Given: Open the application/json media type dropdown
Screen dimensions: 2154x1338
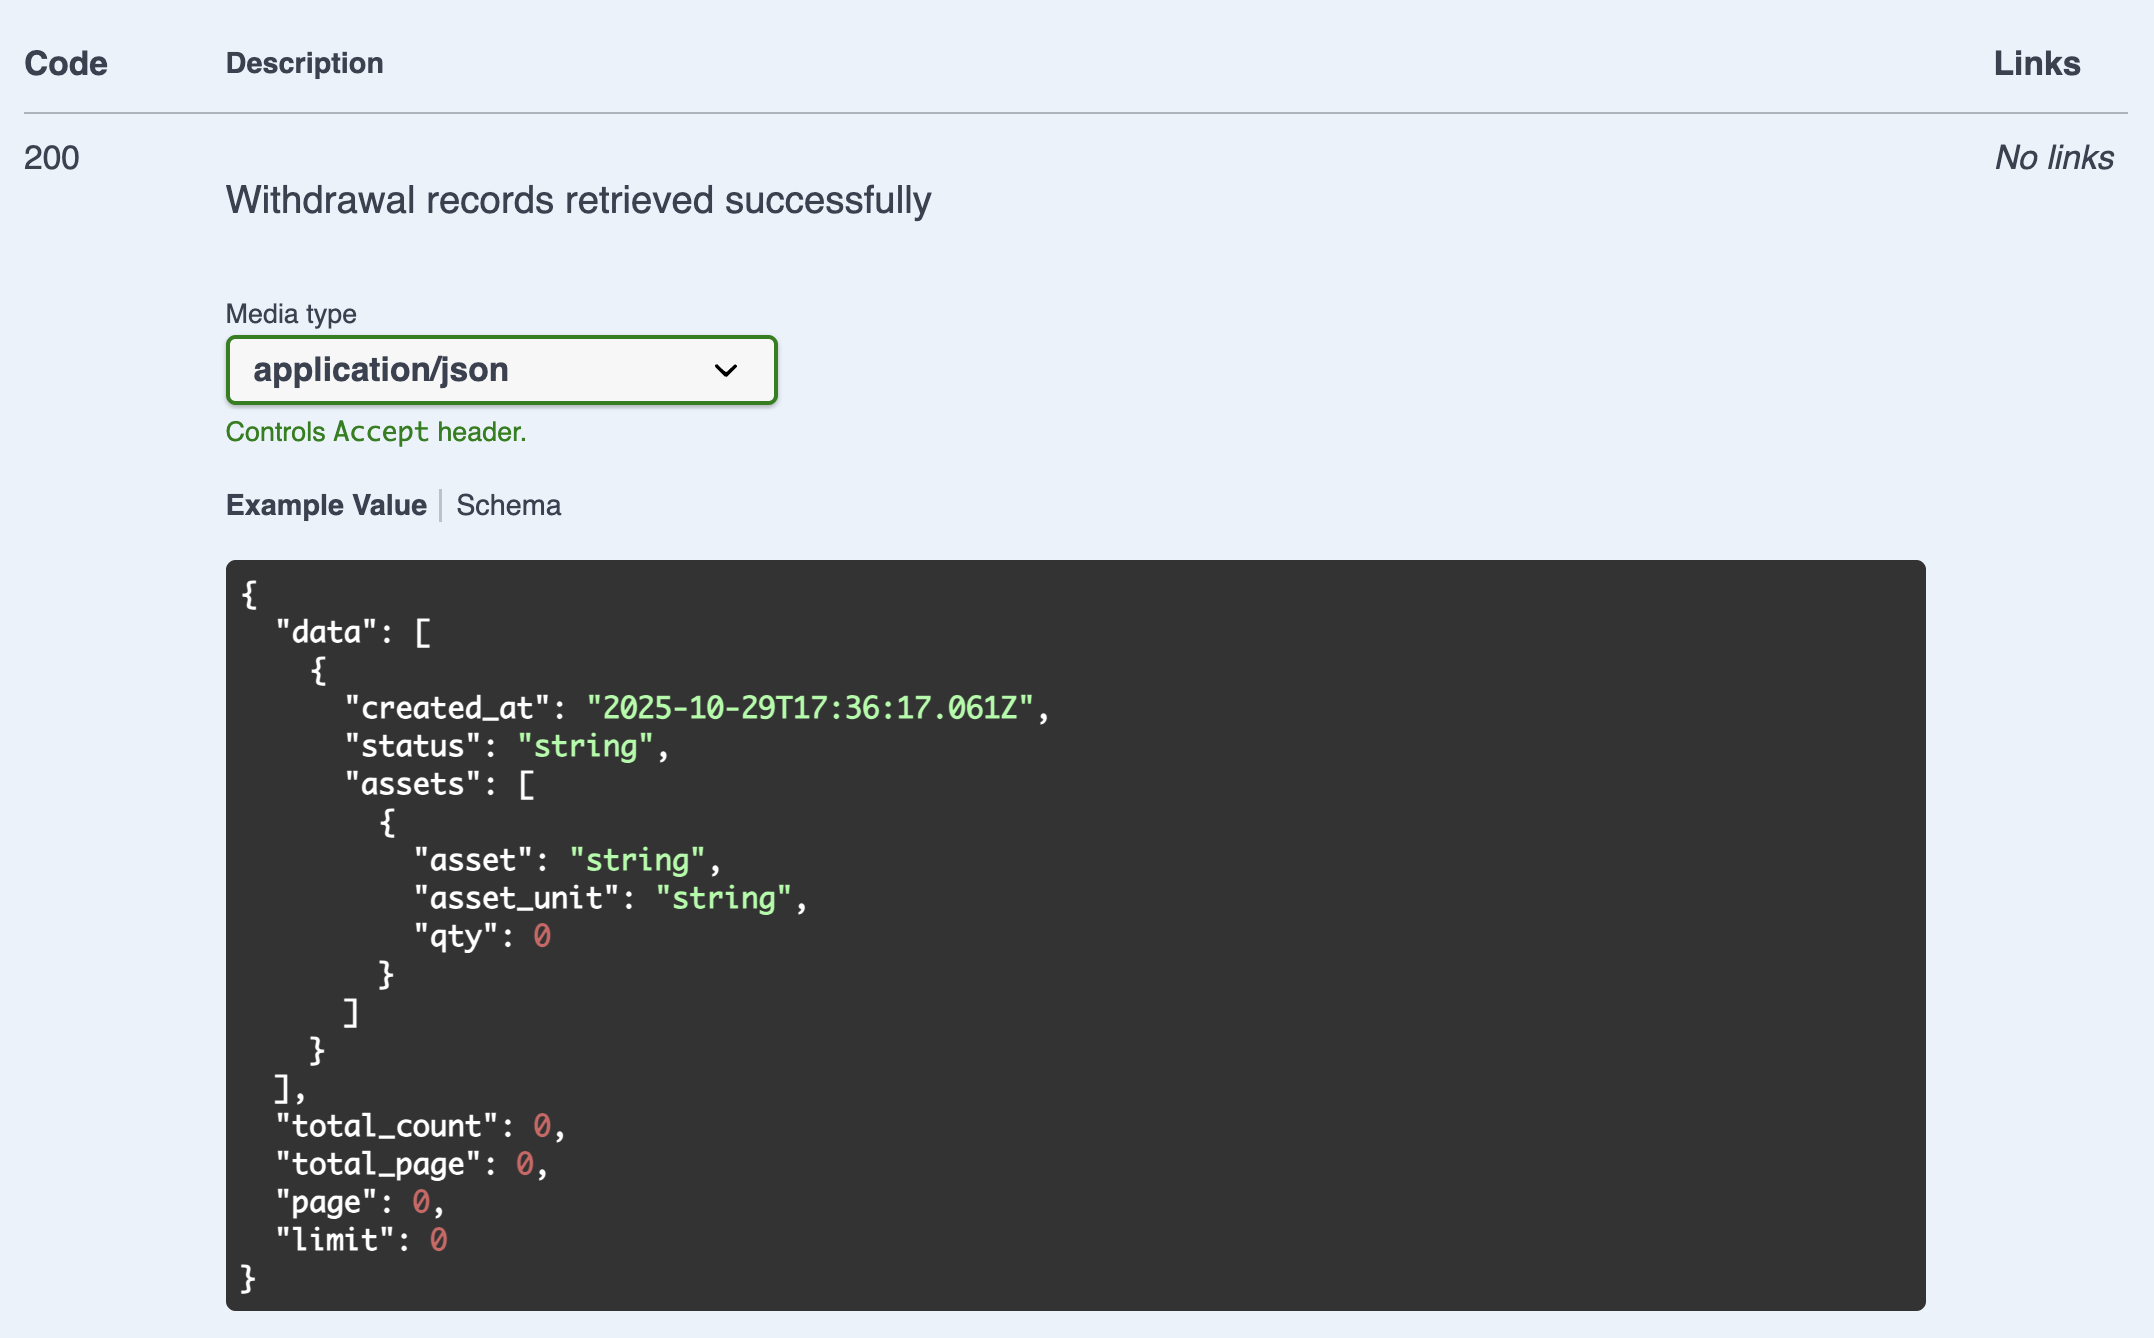Looking at the screenshot, I should coord(500,370).
